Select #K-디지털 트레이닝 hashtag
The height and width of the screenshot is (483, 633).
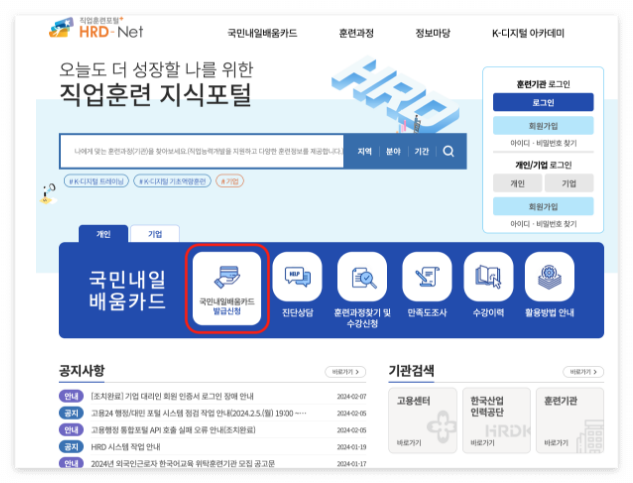[x=96, y=181]
